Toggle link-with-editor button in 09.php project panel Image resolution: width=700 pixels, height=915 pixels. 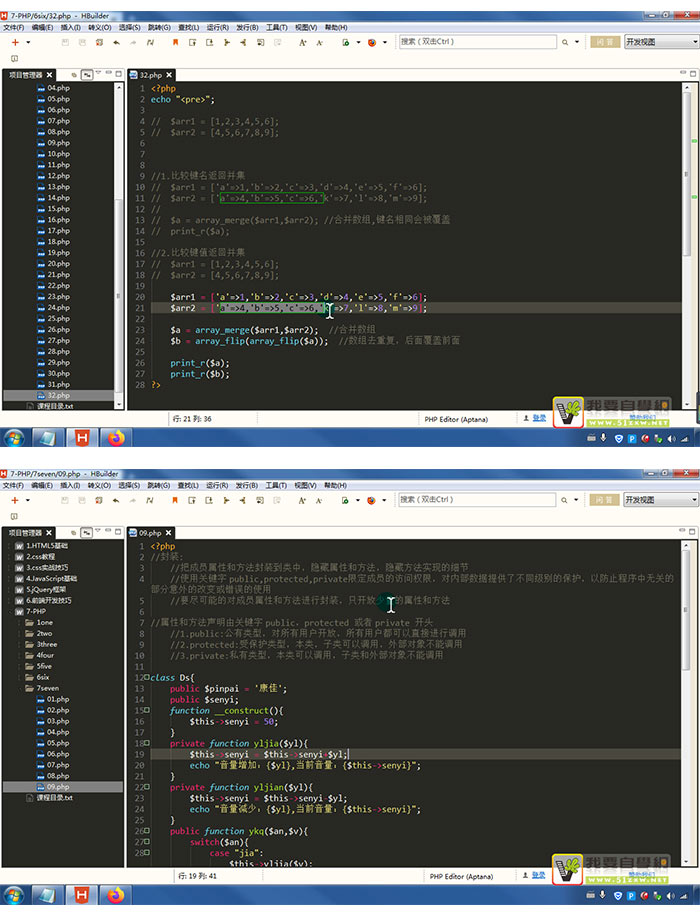point(86,533)
